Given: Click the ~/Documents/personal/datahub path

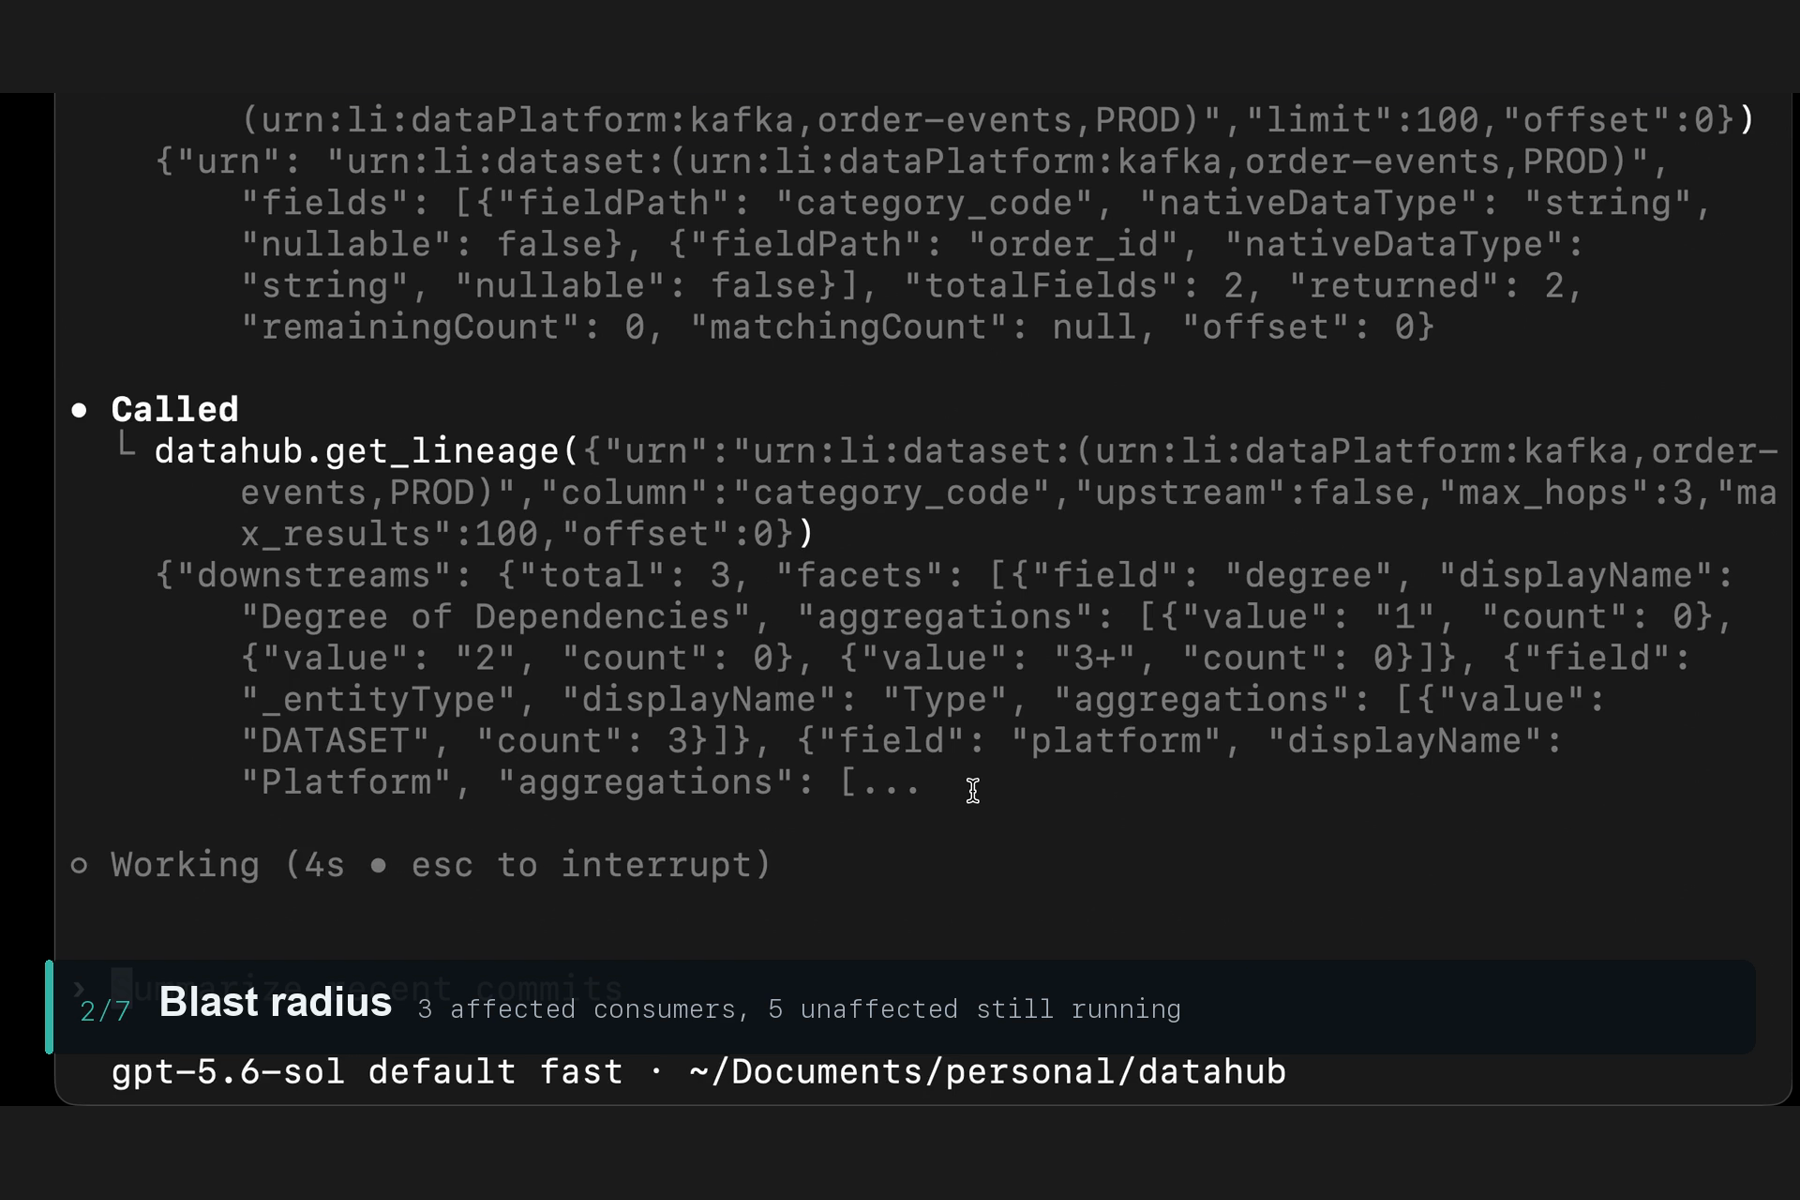Looking at the screenshot, I should 988,1072.
